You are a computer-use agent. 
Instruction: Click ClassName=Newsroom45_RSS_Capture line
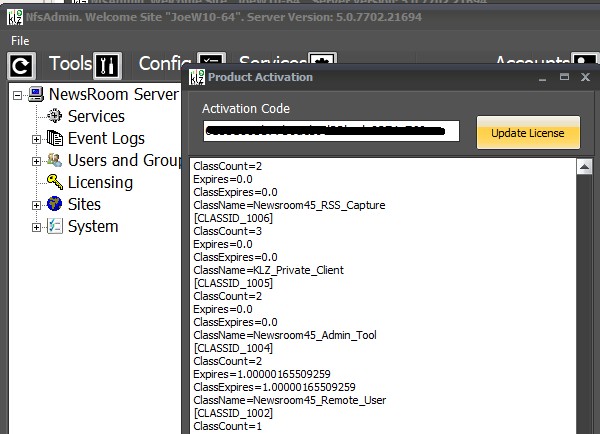point(289,206)
